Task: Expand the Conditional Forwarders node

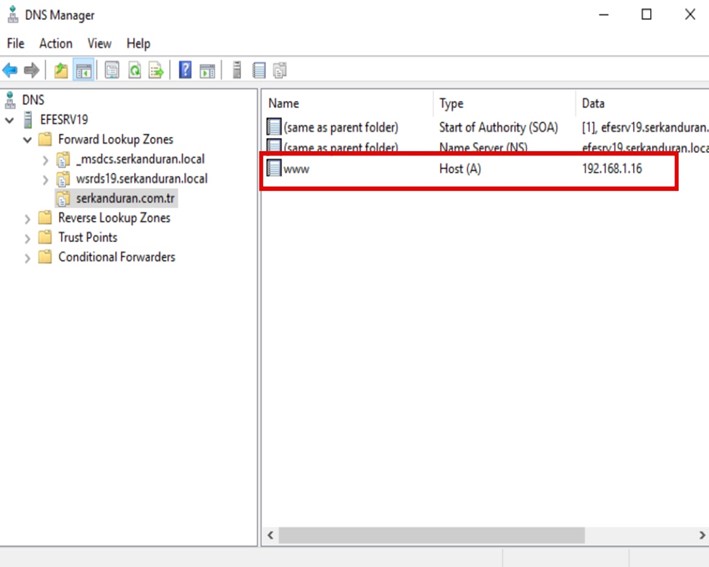Action: pyautogui.click(x=27, y=257)
